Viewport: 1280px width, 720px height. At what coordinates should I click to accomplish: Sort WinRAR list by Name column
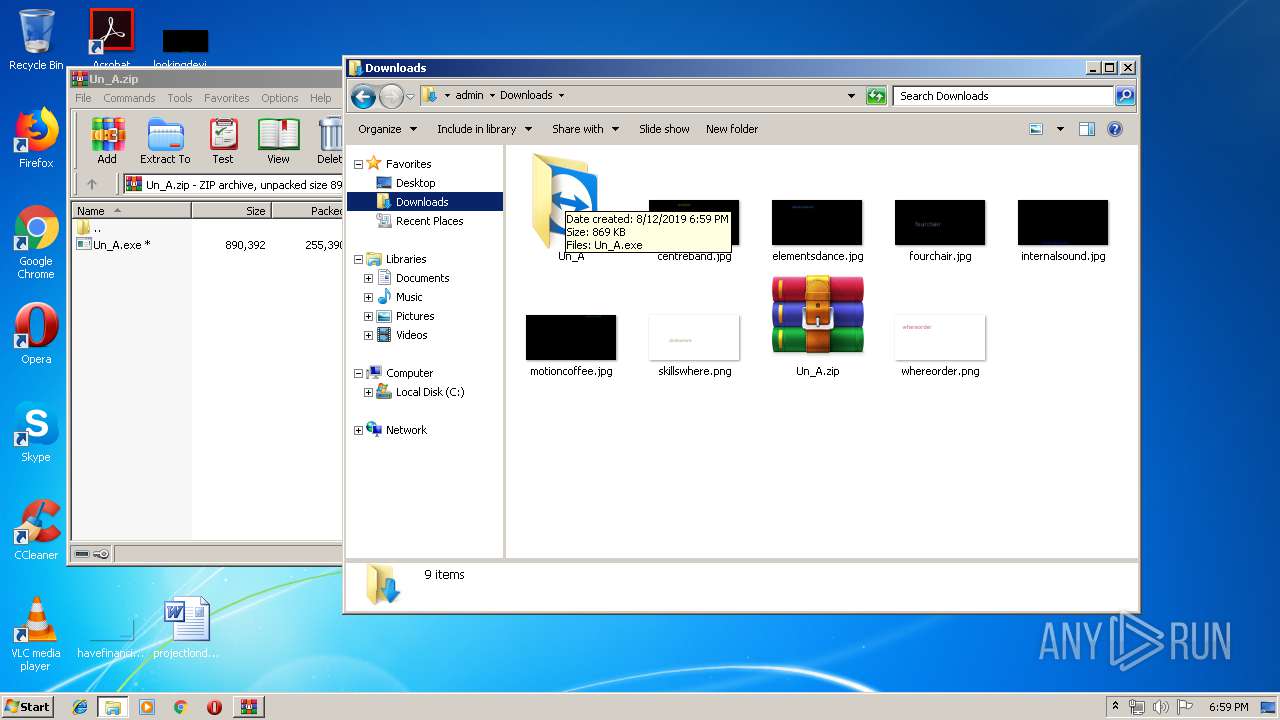[131, 211]
